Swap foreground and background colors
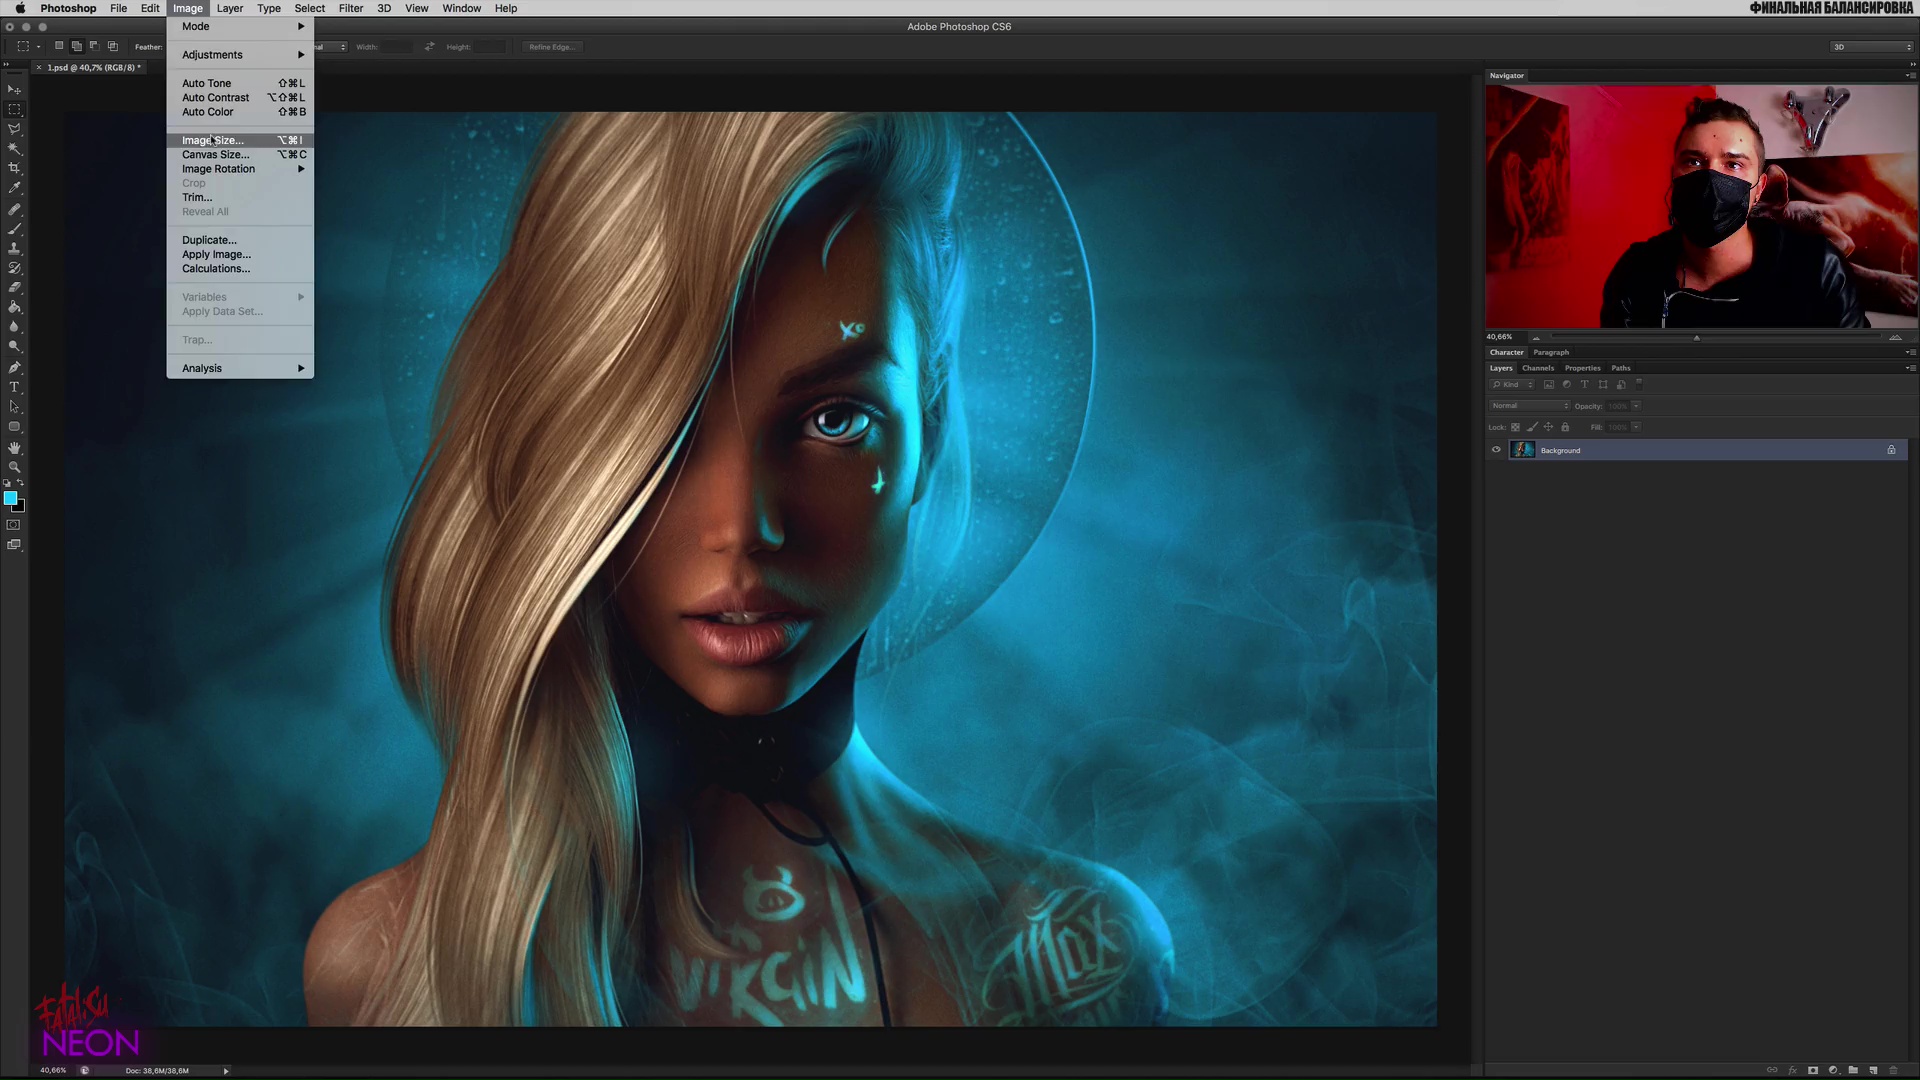Image resolution: width=1920 pixels, height=1080 pixels. [x=20, y=483]
